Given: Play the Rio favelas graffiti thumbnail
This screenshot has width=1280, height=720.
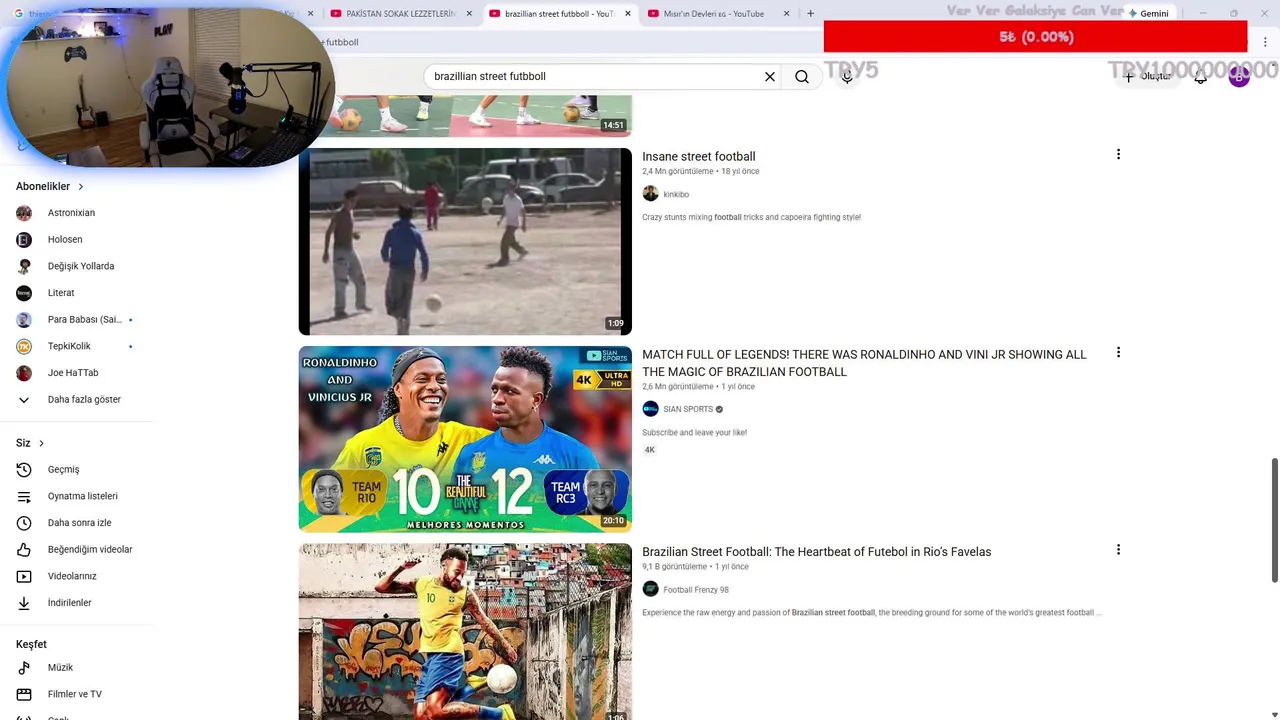Looking at the screenshot, I should click(x=465, y=631).
